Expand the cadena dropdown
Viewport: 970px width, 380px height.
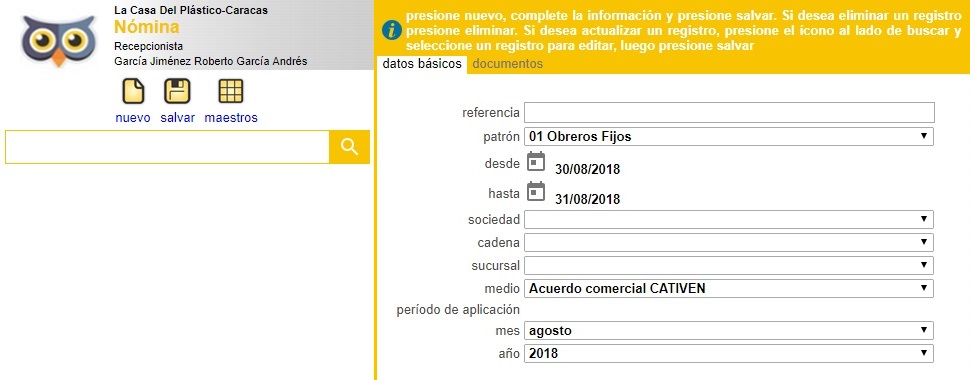pos(729,242)
